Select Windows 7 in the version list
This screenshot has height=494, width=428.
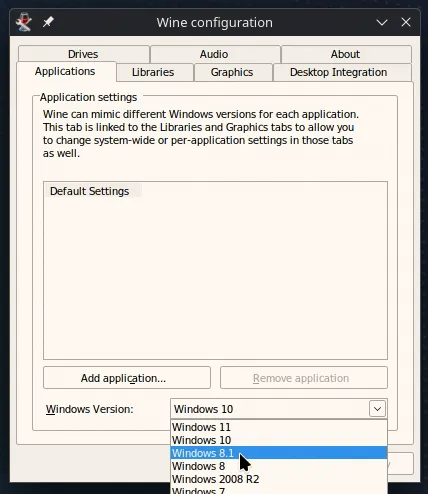click(279, 490)
